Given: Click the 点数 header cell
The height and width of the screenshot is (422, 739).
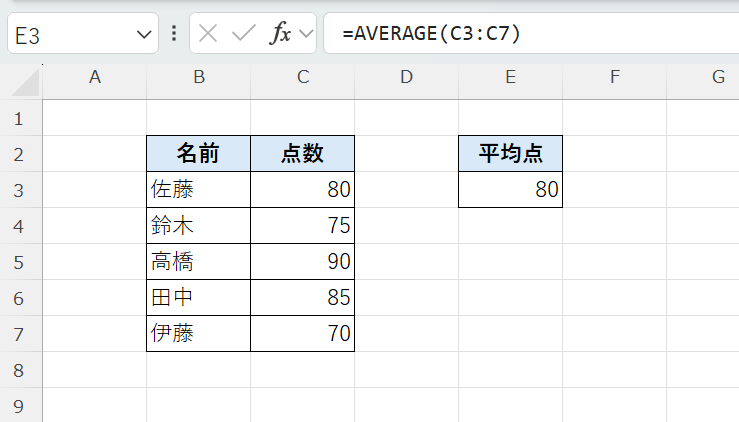Looking at the screenshot, I should point(302,154).
